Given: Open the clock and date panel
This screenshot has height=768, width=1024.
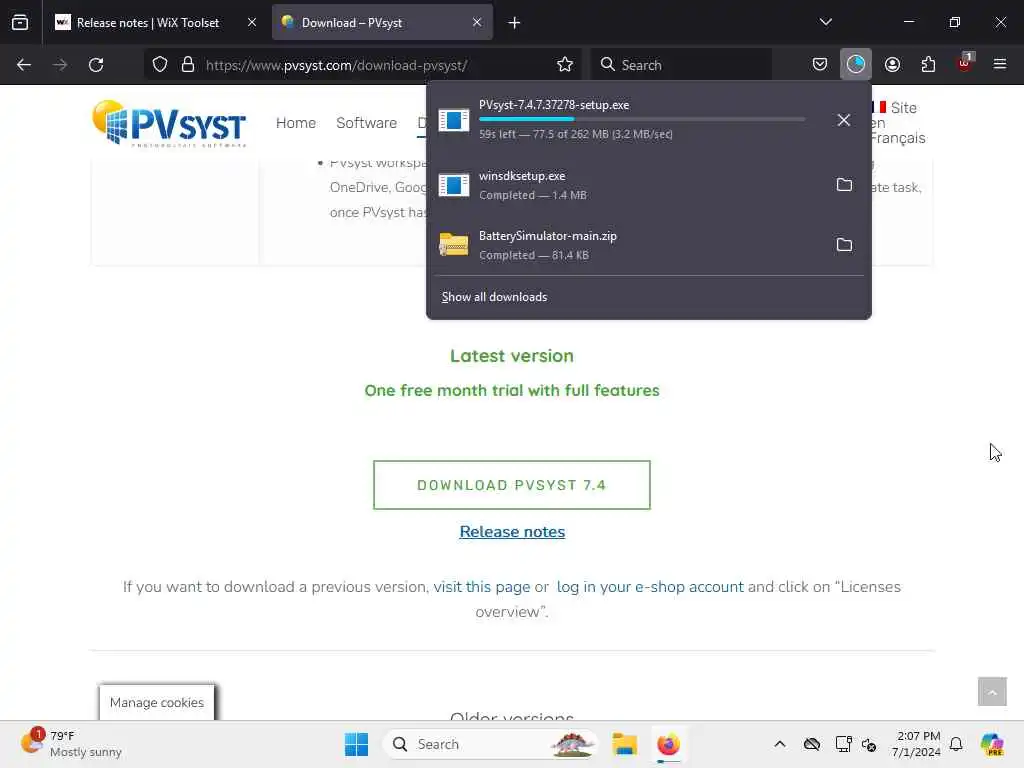Looking at the screenshot, I should (917, 744).
